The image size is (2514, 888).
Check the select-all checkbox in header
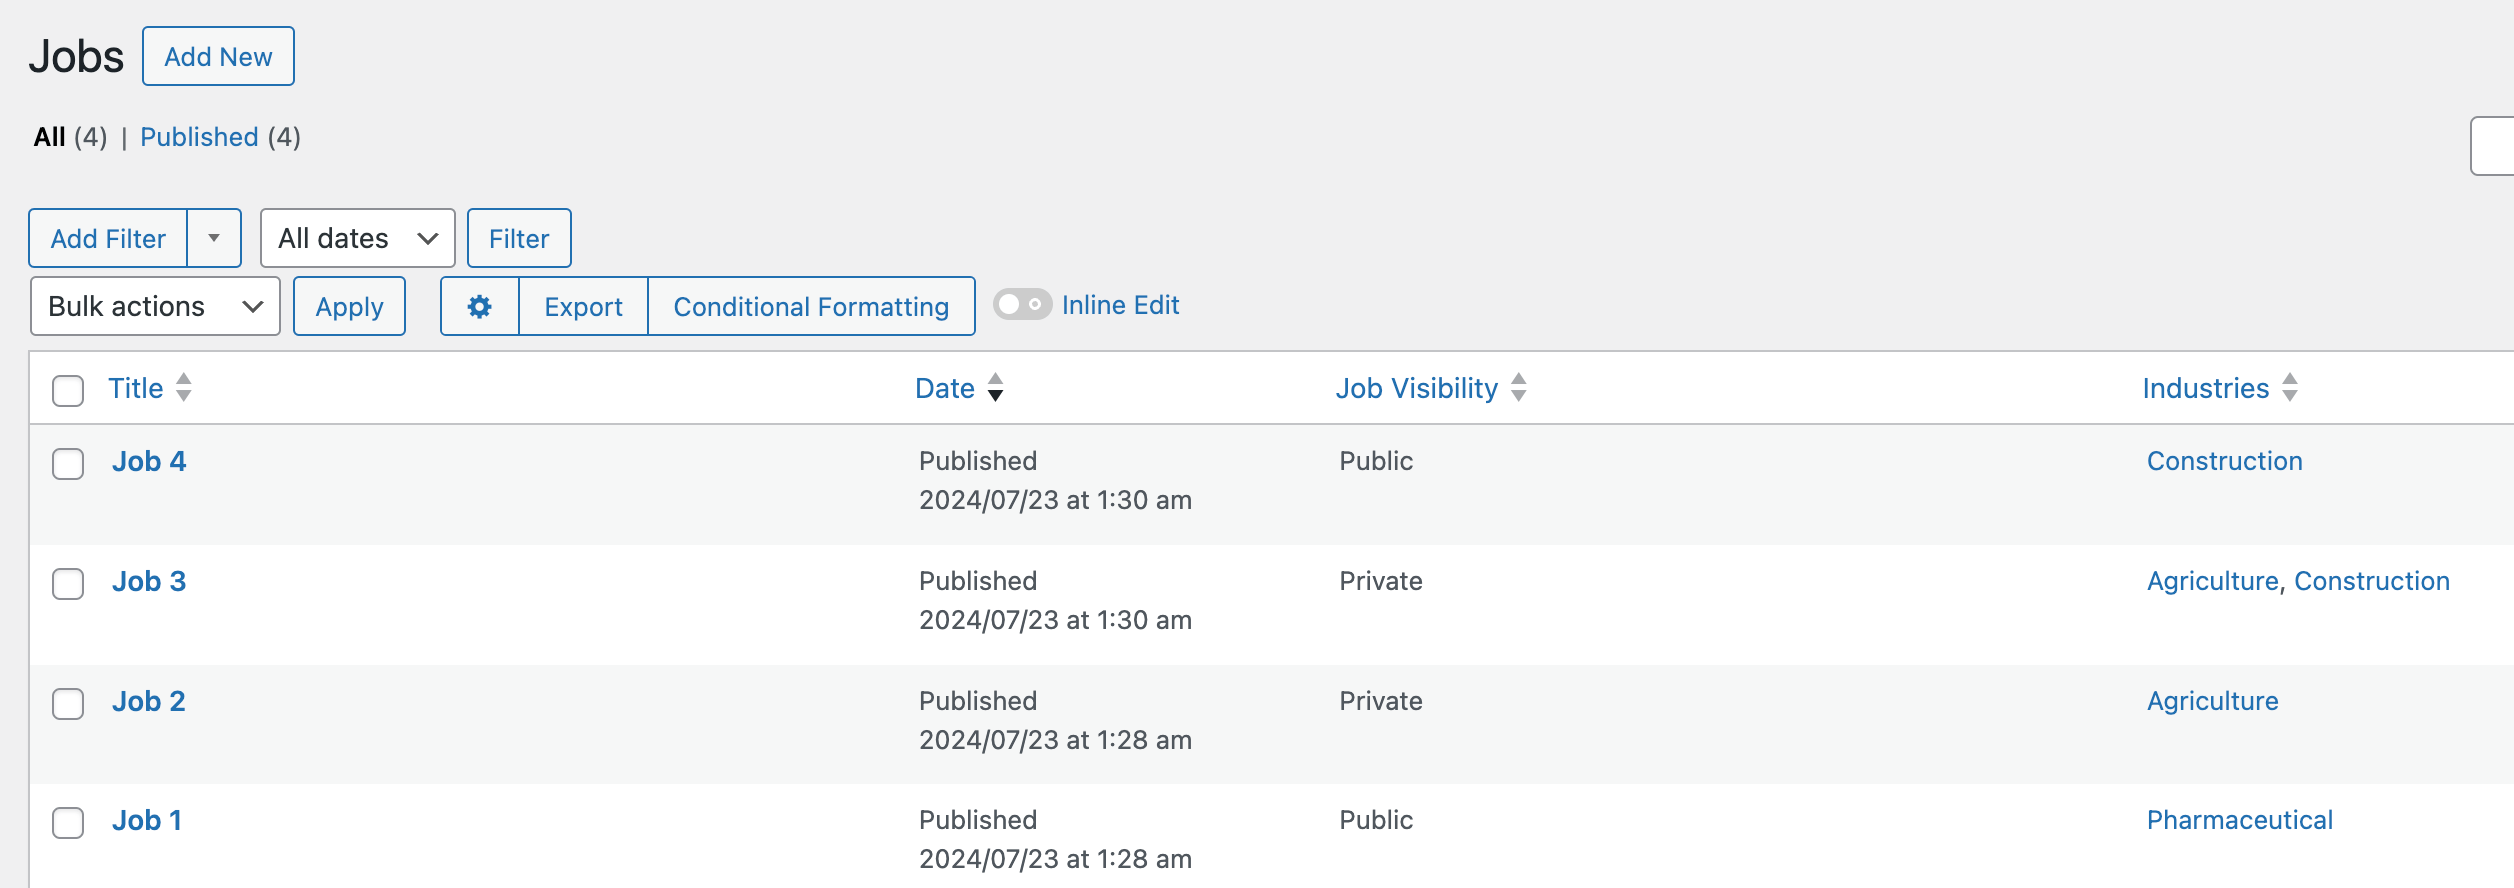click(x=68, y=390)
